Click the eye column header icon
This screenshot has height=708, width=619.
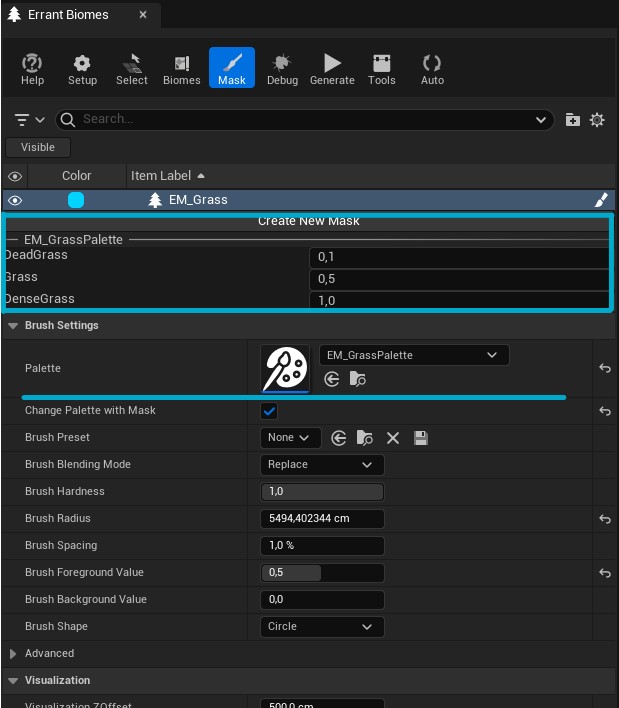point(15,176)
